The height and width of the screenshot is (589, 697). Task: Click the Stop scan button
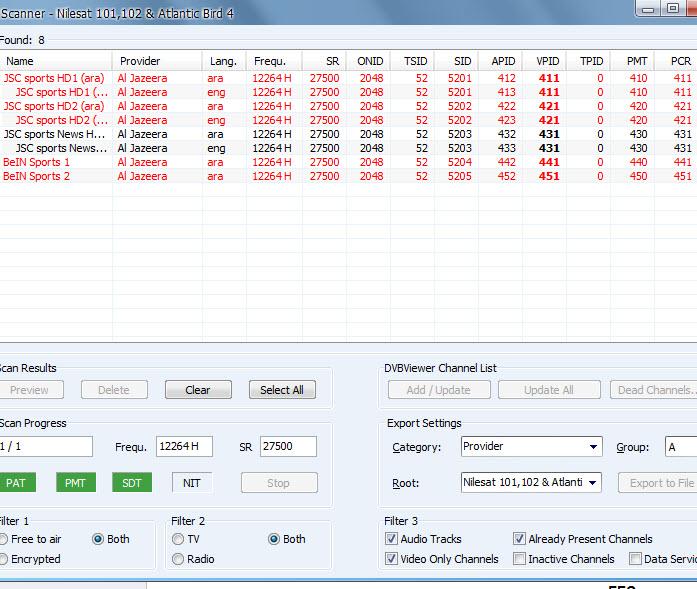coord(279,483)
